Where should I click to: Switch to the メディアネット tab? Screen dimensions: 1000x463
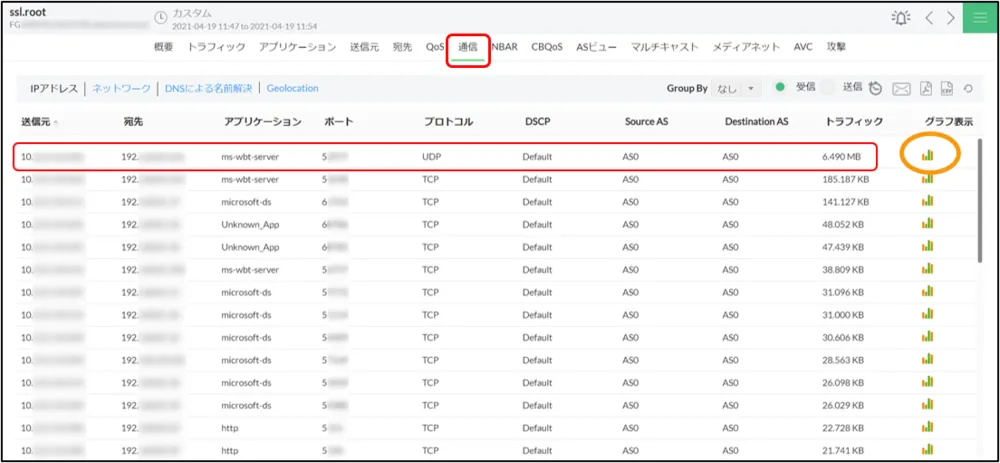(746, 47)
